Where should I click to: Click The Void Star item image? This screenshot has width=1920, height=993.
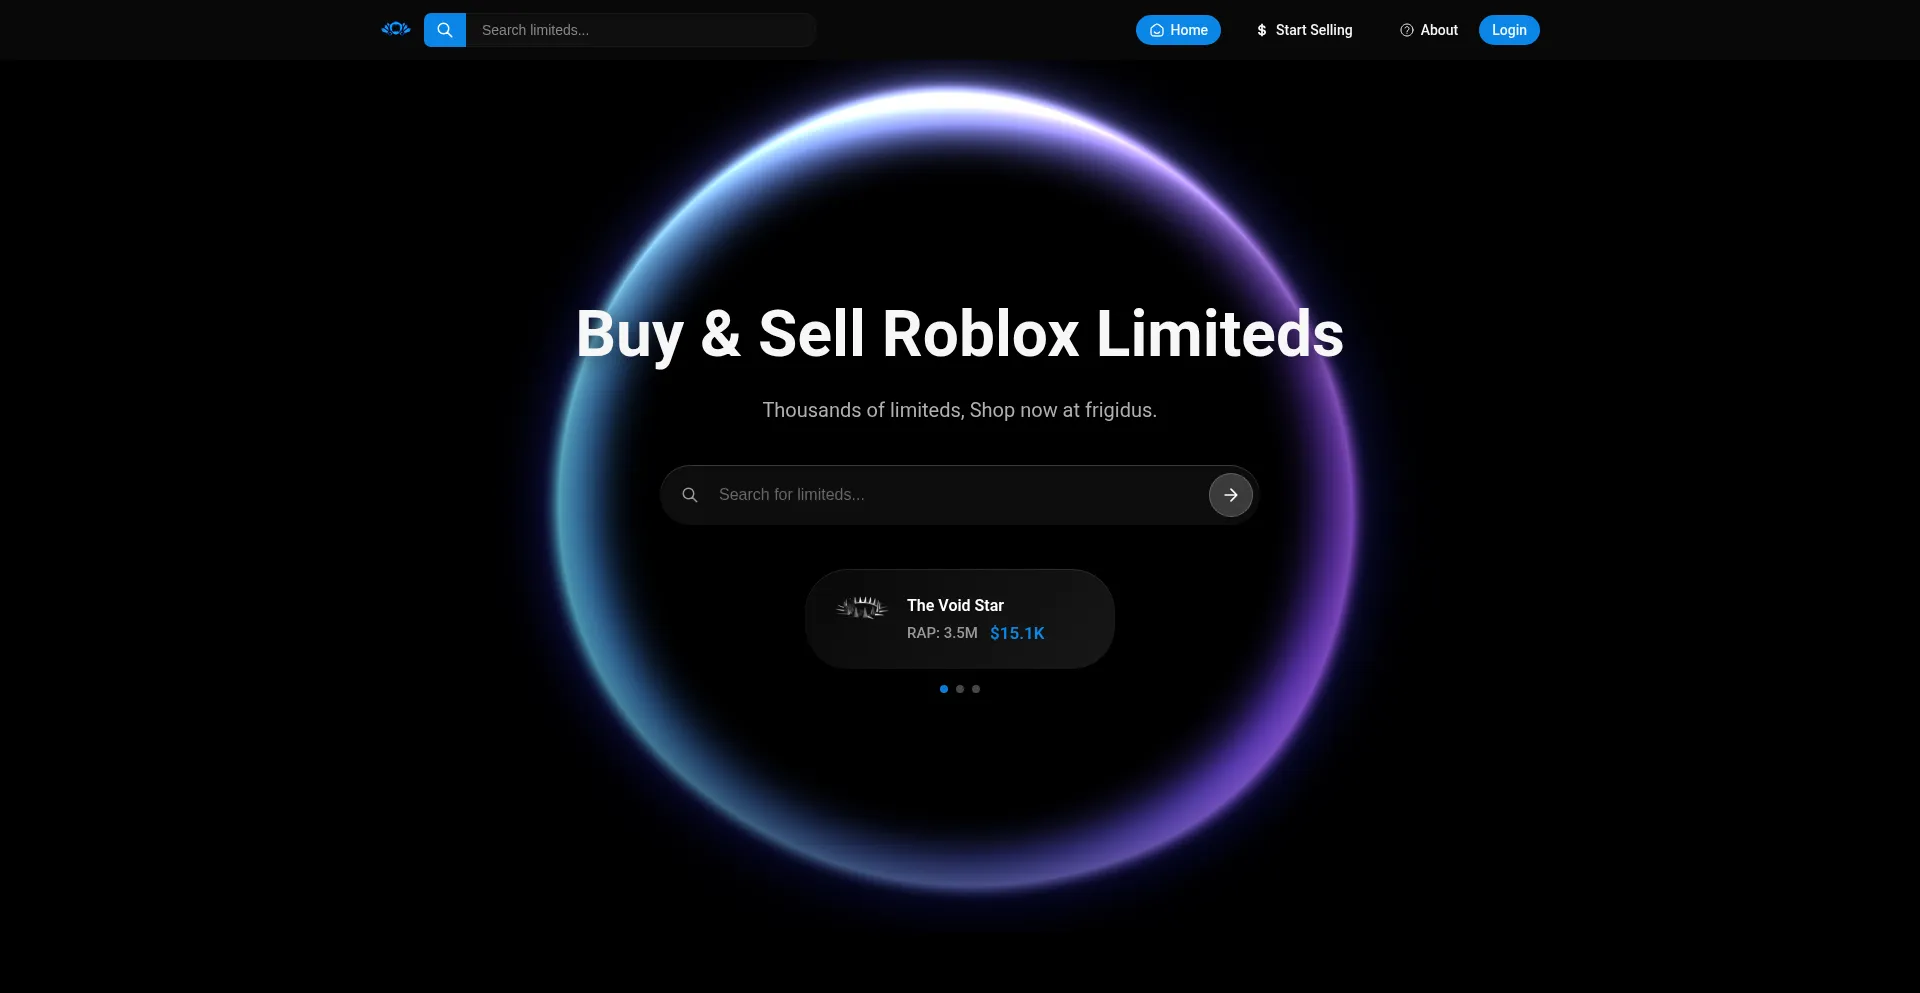[x=862, y=607]
